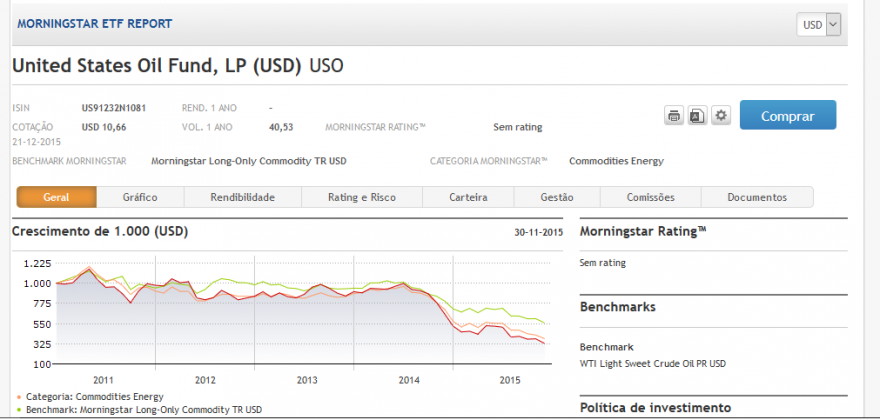The width and height of the screenshot is (880, 420).
Task: Click the Morningstar ETF Report header
Action: 95,24
